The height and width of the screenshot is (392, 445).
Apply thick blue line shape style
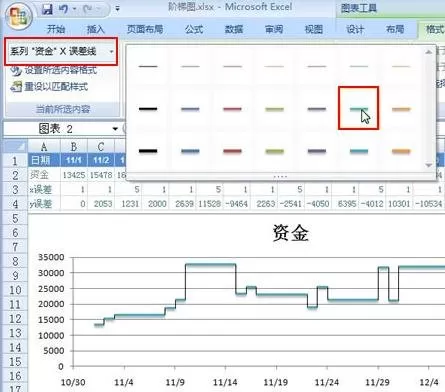click(190, 151)
